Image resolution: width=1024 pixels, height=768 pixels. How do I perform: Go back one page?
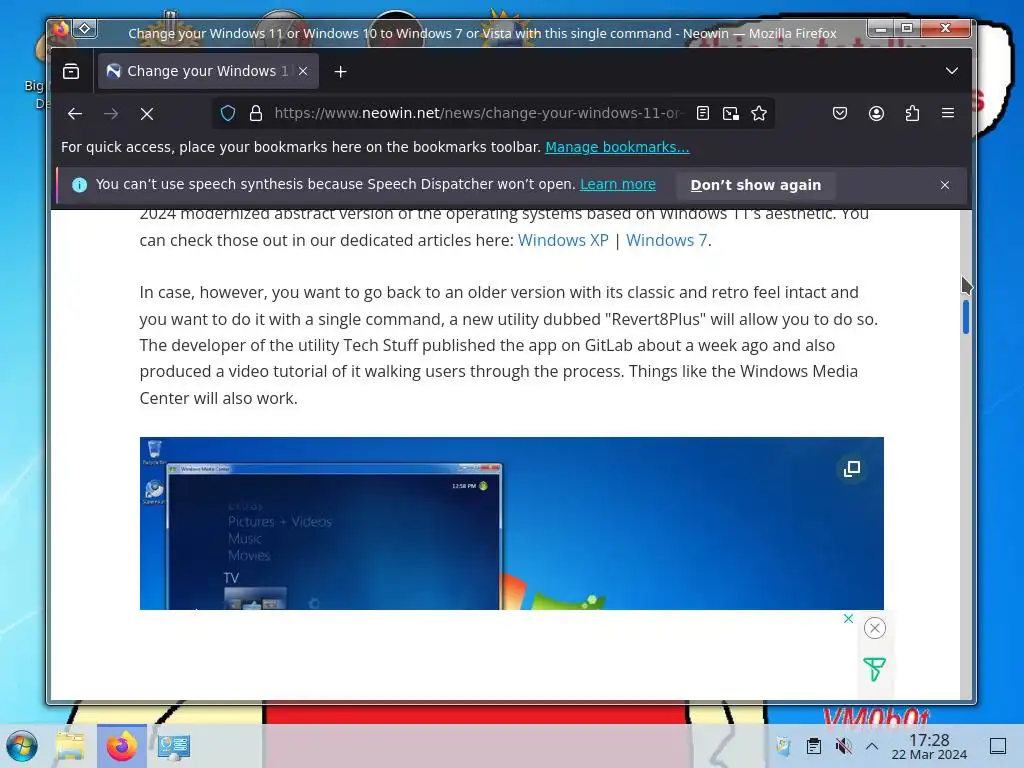75,114
